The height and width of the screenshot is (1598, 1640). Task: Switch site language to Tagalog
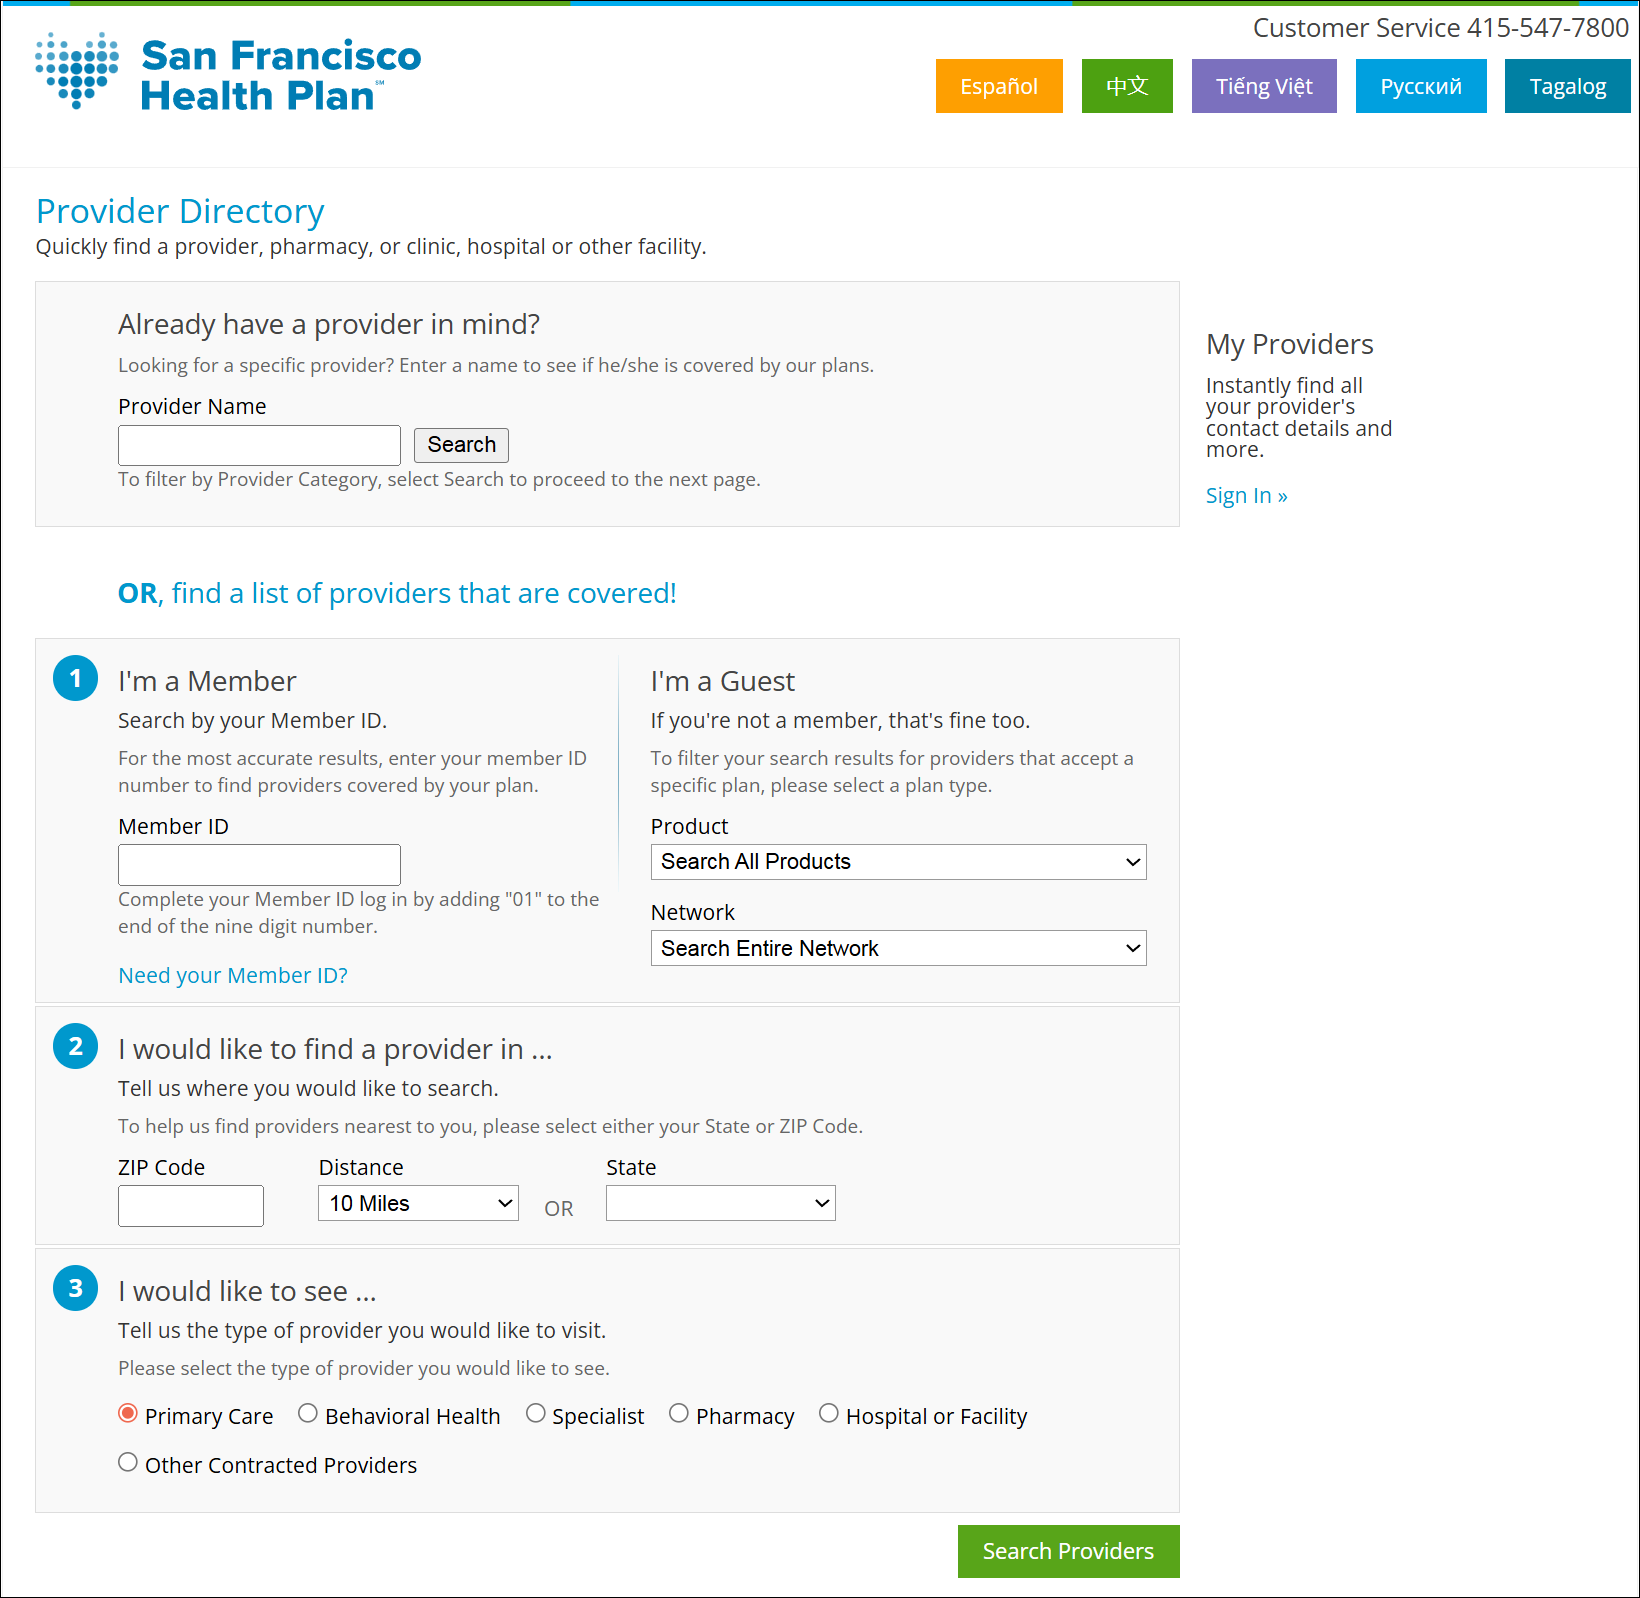click(x=1566, y=86)
